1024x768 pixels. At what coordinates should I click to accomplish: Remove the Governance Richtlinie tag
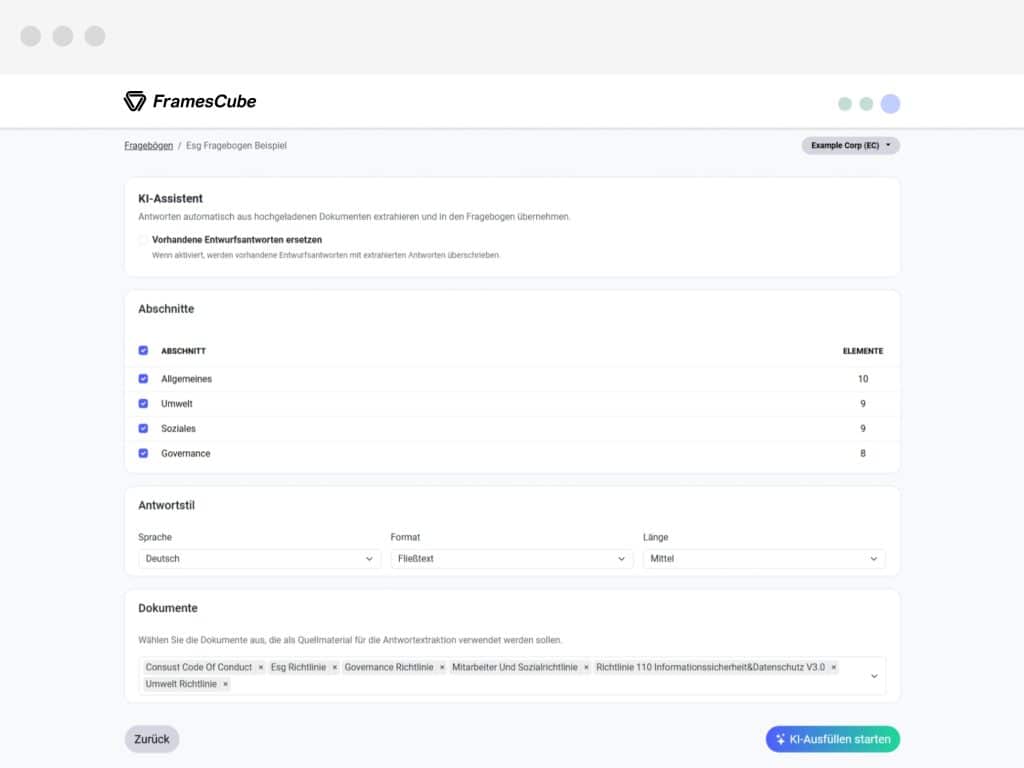pos(442,667)
